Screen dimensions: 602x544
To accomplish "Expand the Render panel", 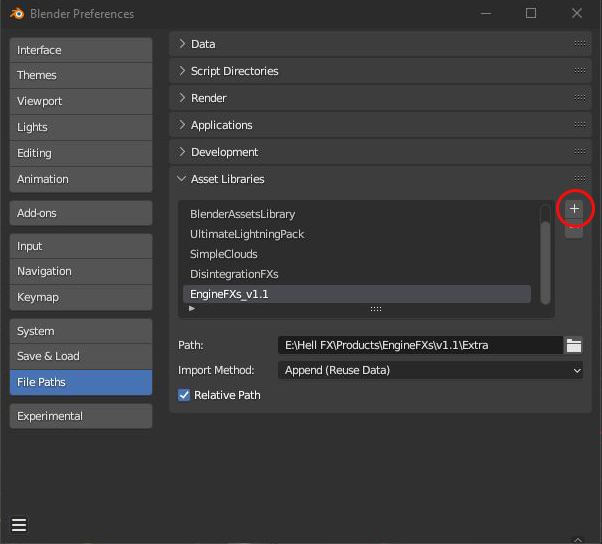I will [x=182, y=98].
